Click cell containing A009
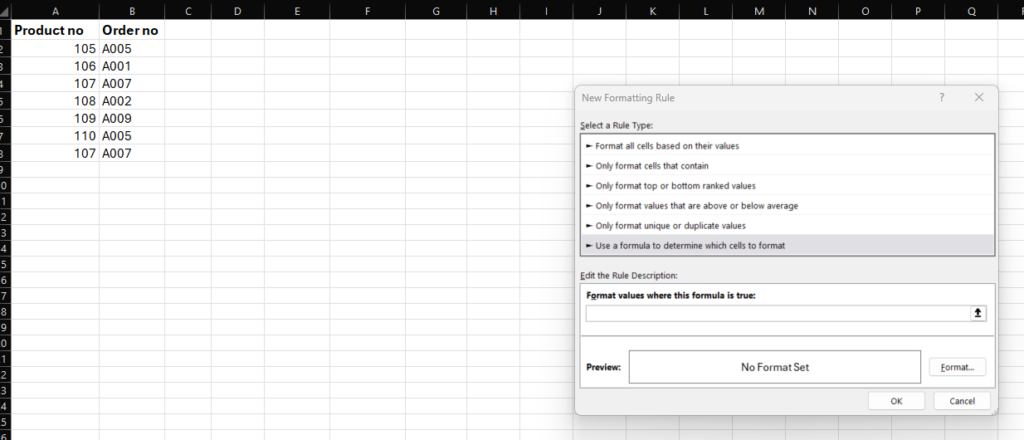 click(x=132, y=118)
